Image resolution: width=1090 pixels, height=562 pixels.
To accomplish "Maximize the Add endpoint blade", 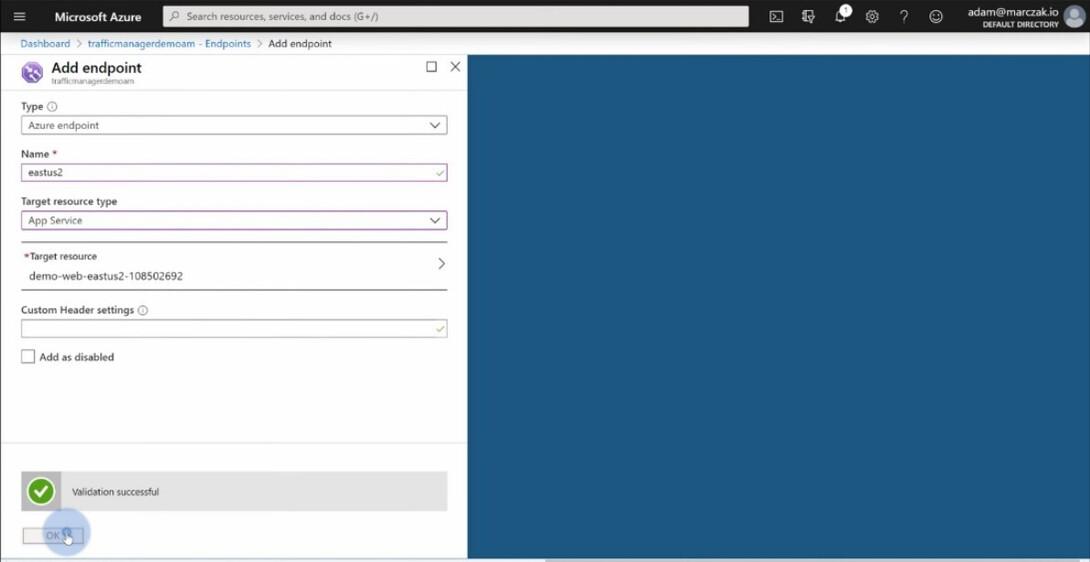I will (431, 67).
